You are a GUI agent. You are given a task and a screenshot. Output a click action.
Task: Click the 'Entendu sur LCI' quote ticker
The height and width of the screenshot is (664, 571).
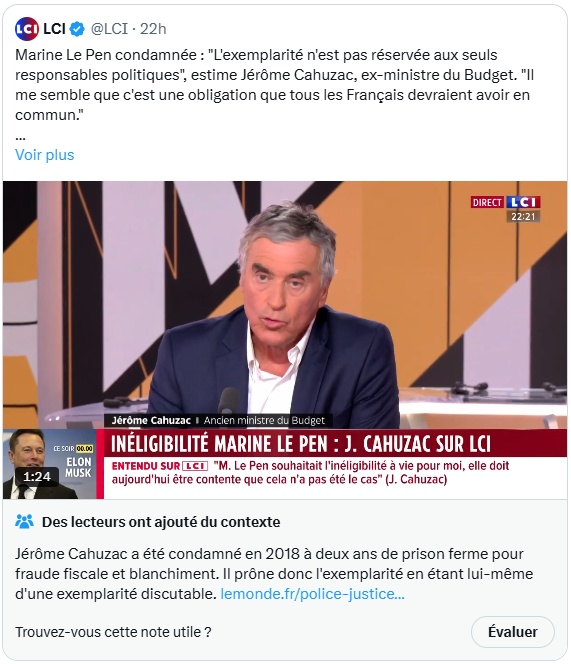[310, 473]
